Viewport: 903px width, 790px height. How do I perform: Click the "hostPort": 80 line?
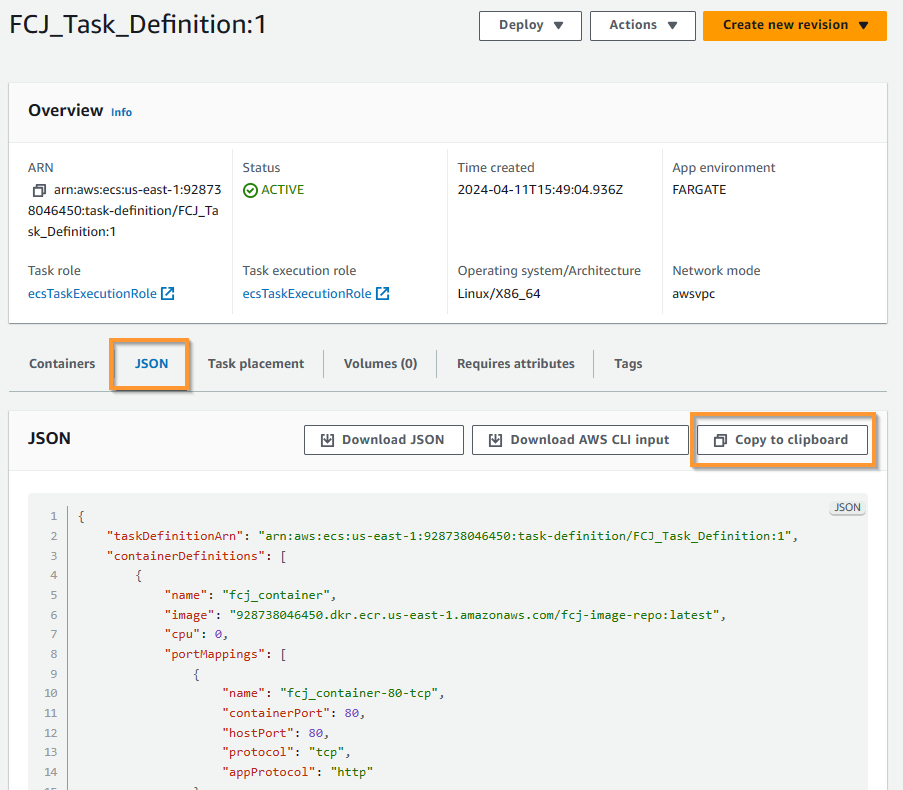275,733
